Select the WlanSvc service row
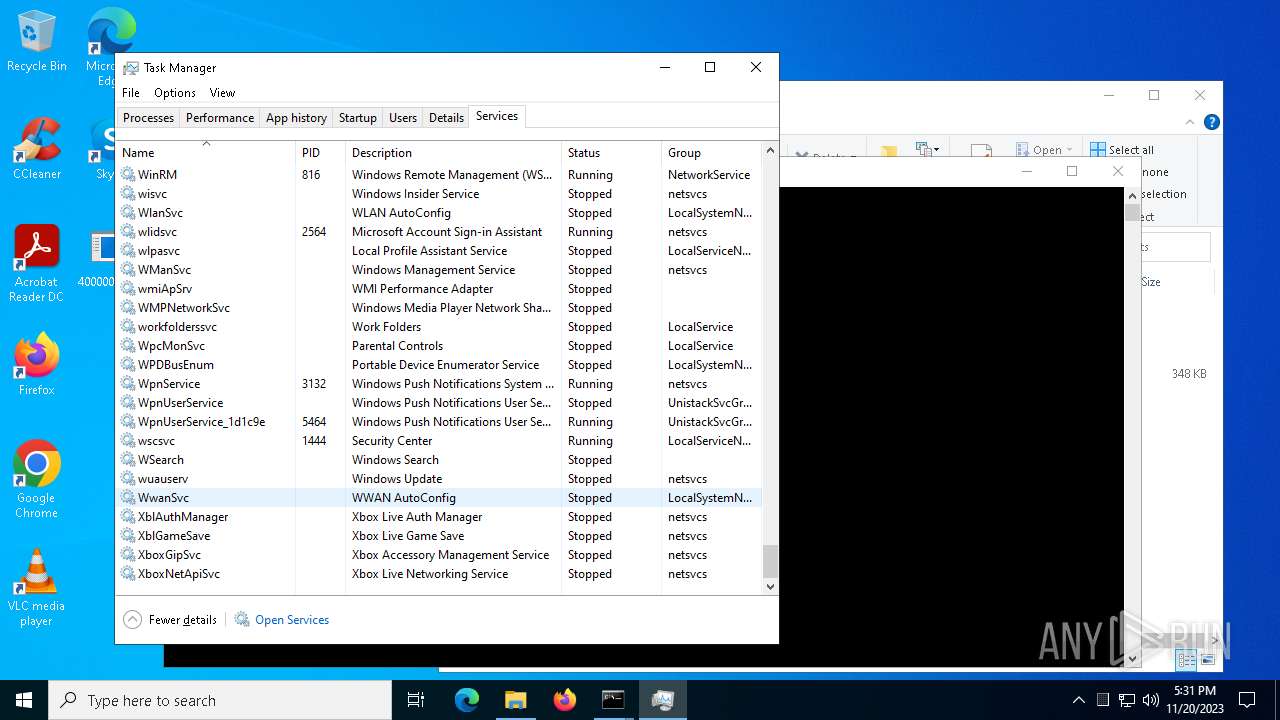Viewport: 1280px width, 720px height. (x=439, y=213)
